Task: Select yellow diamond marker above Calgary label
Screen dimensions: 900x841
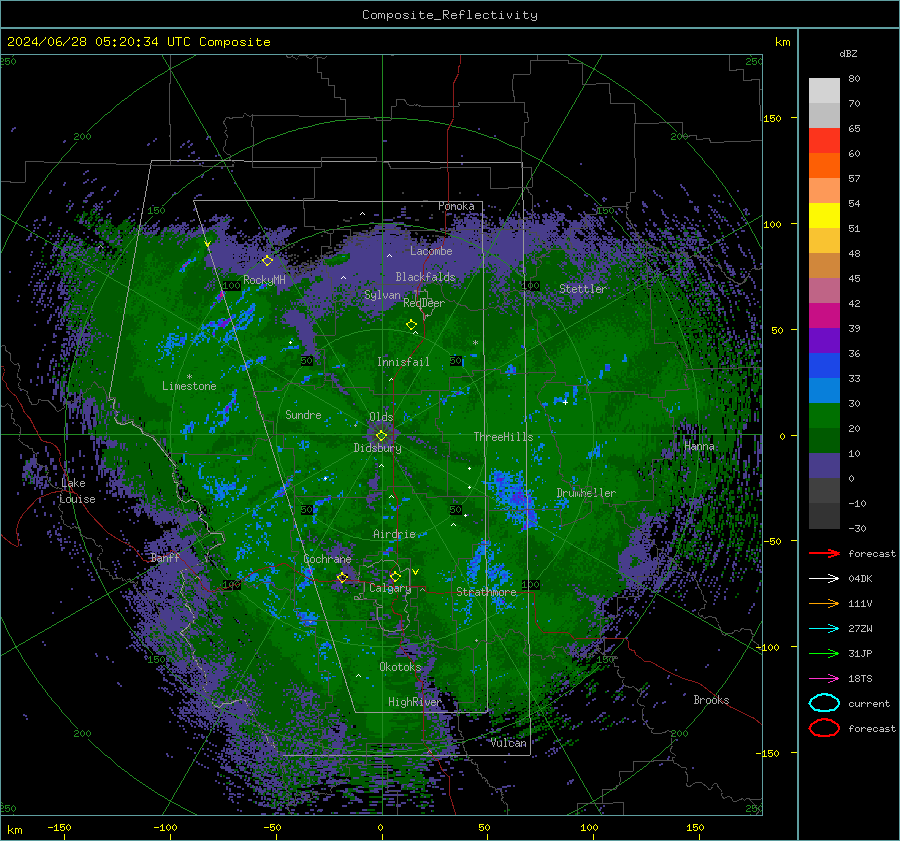Action: pos(395,576)
